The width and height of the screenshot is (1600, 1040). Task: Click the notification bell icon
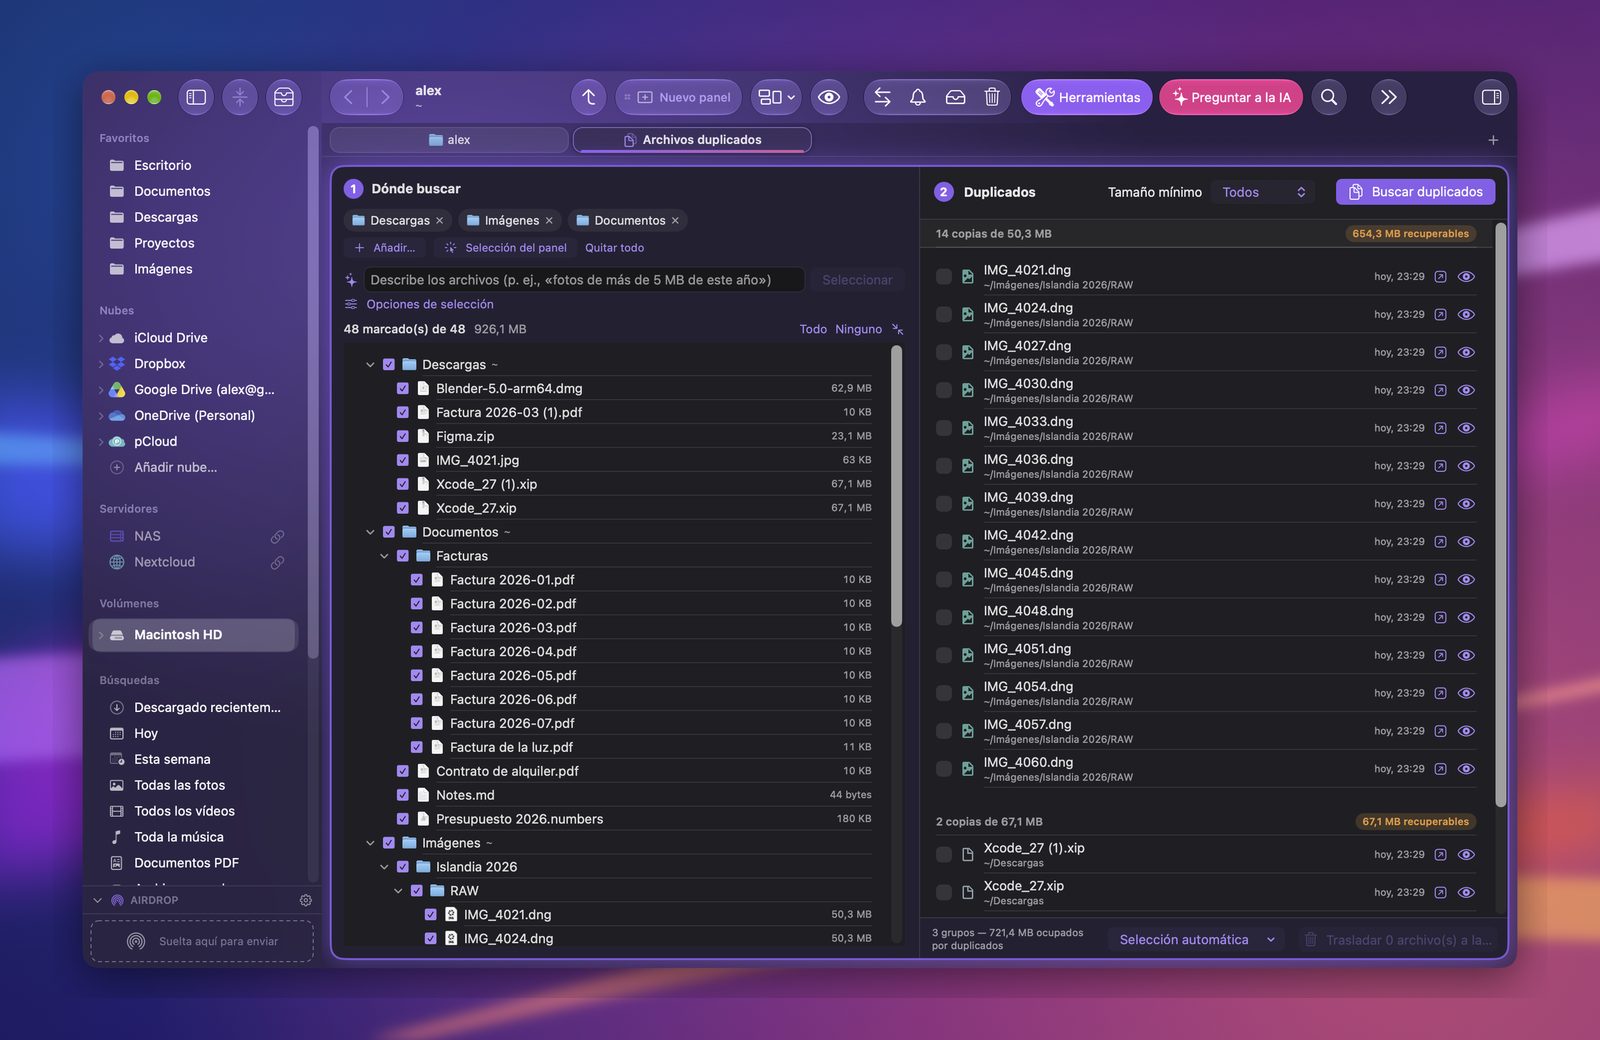tap(918, 97)
